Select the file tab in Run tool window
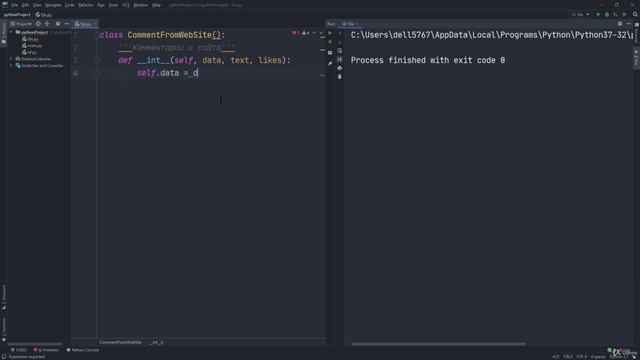 pyautogui.click(x=350, y=24)
